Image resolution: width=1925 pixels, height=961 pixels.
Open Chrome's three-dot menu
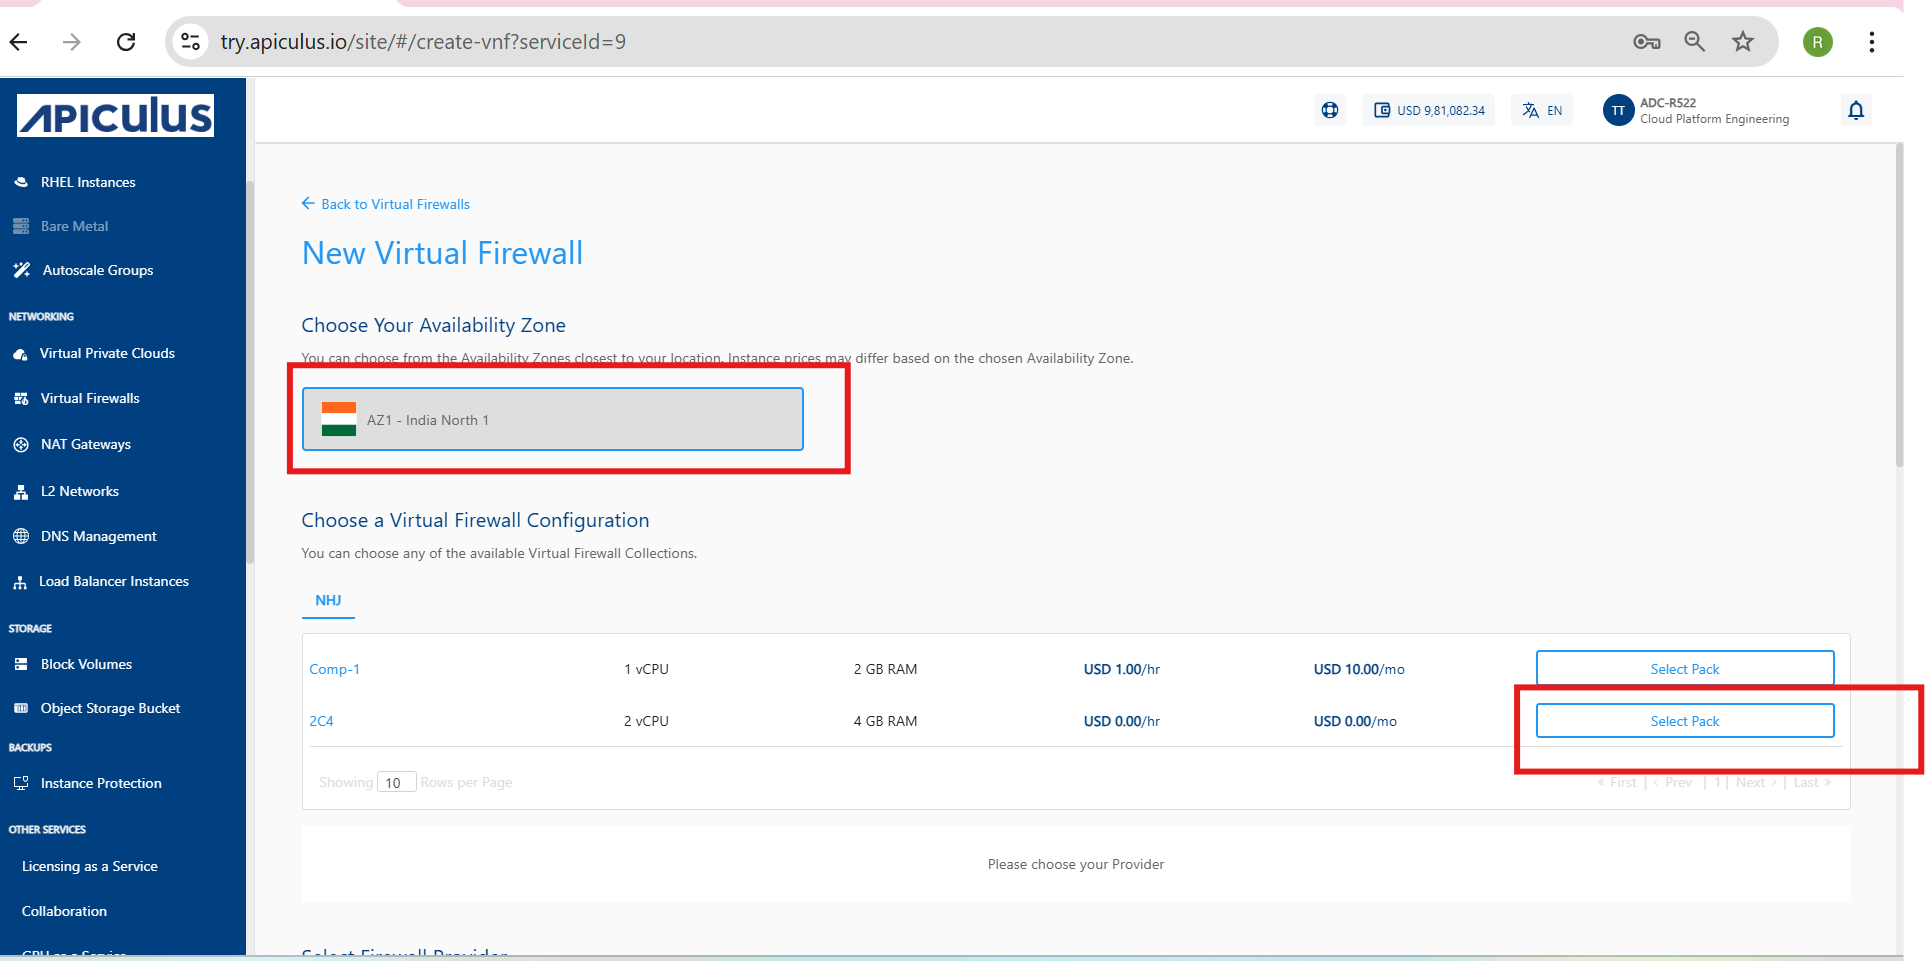1871,41
